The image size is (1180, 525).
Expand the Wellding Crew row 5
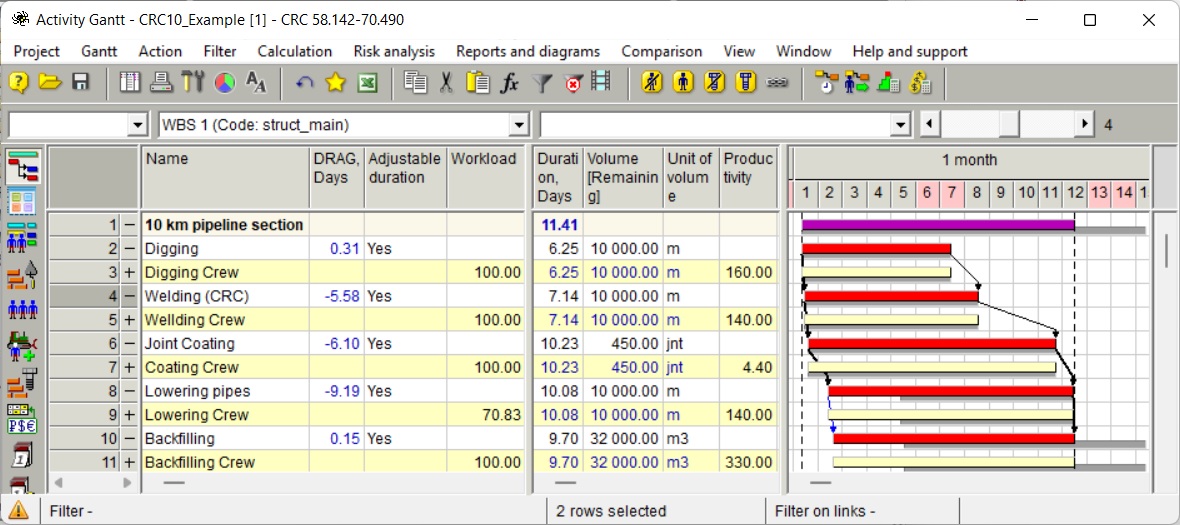point(129,320)
